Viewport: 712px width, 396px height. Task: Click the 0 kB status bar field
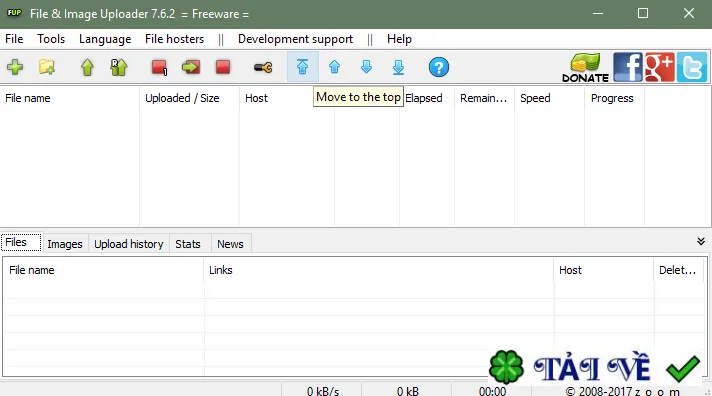(x=407, y=391)
